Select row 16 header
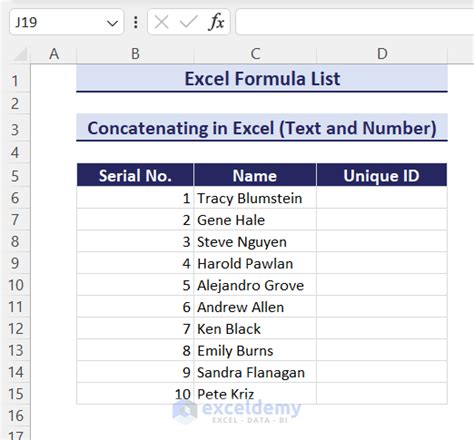Image resolution: width=474 pixels, height=440 pixels. coord(15,416)
